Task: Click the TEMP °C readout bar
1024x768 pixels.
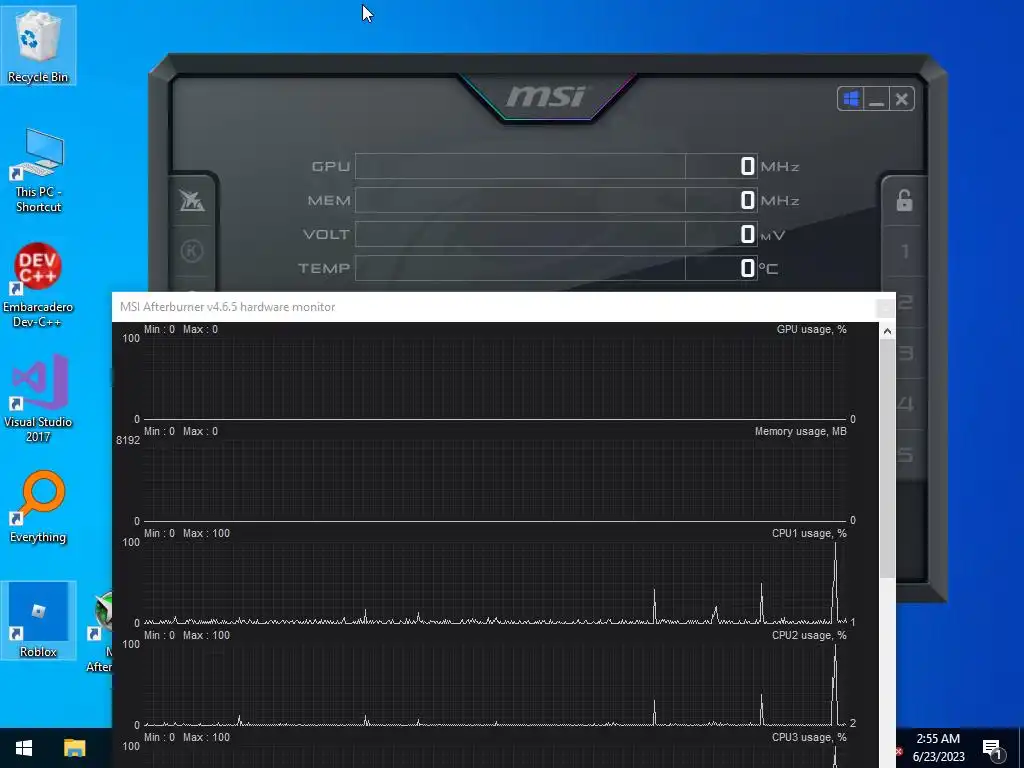Action: coord(556,268)
